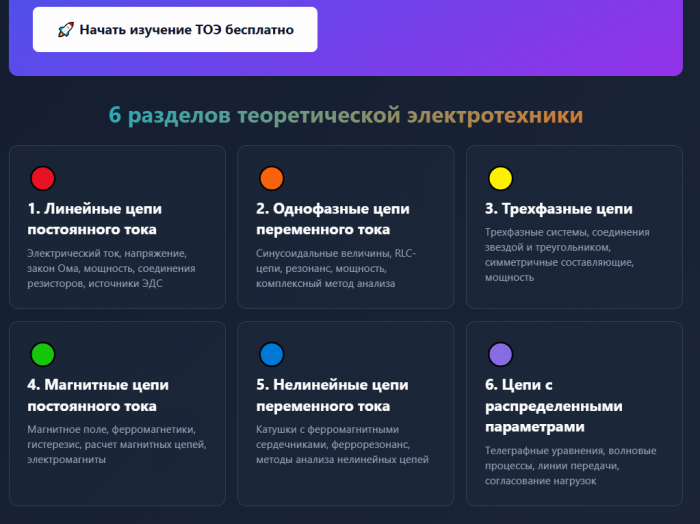Click the yellow circle icon for three-phase circuits
The height and width of the screenshot is (524, 700).
pos(500,179)
